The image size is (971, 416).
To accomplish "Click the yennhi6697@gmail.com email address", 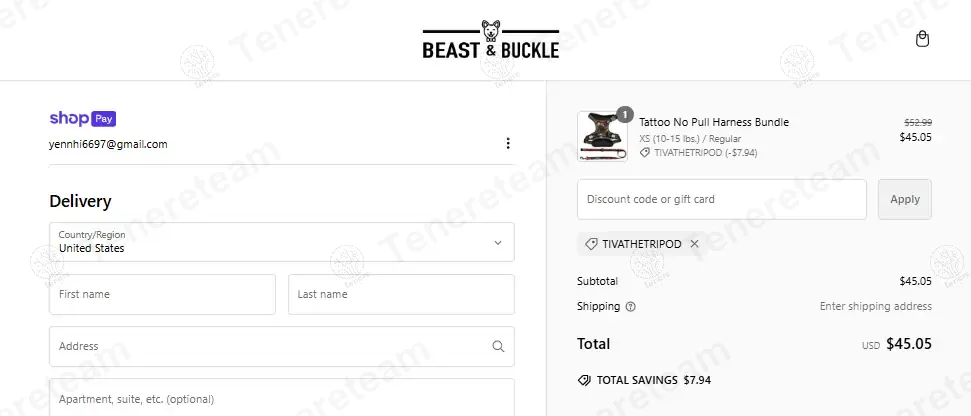I will click(108, 144).
